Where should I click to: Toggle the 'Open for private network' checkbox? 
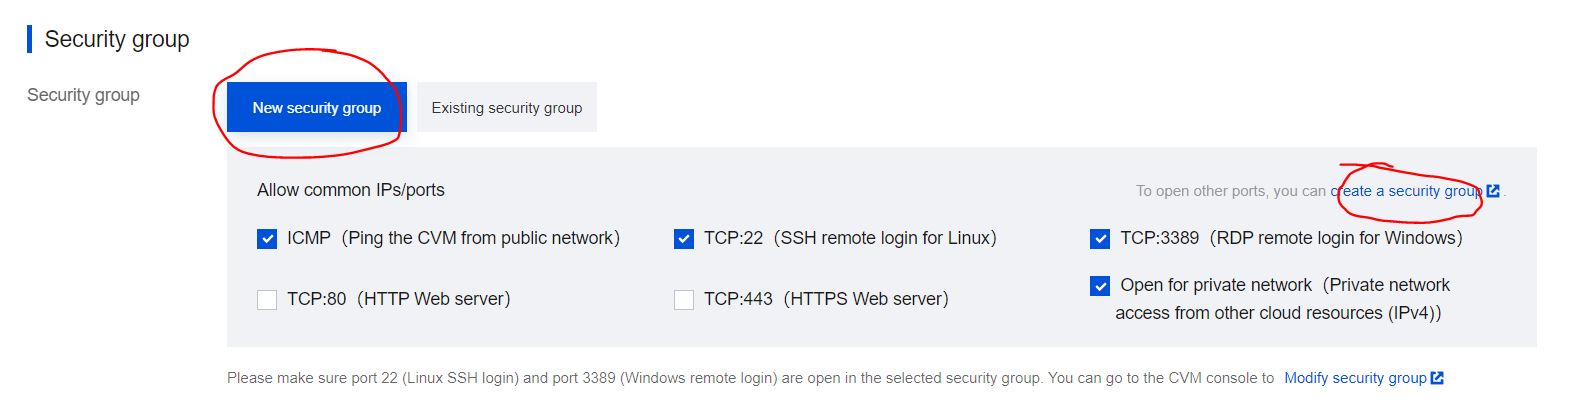pyautogui.click(x=1100, y=286)
